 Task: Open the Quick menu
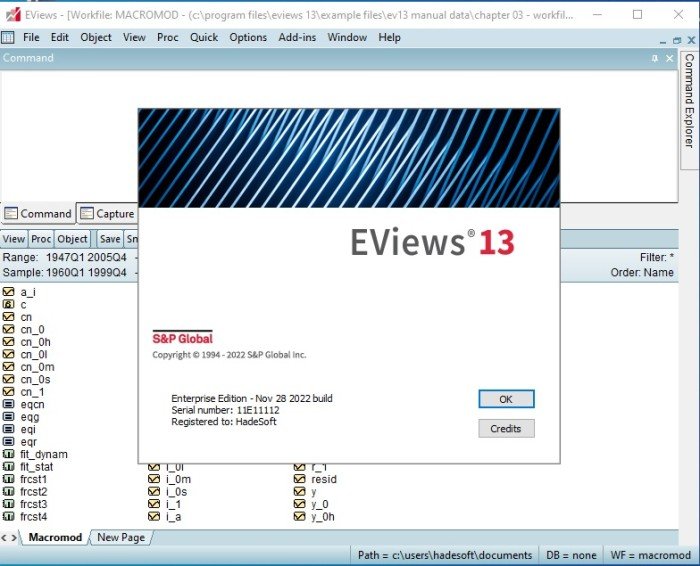204,37
